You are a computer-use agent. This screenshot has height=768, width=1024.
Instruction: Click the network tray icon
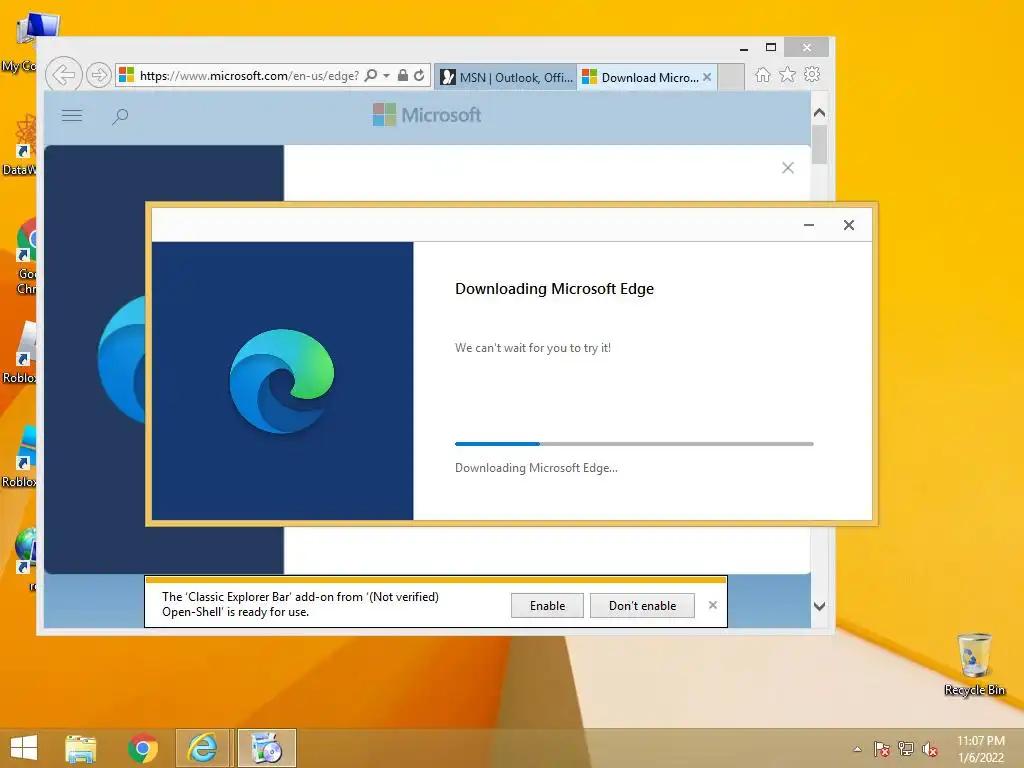pyautogui.click(x=906, y=749)
